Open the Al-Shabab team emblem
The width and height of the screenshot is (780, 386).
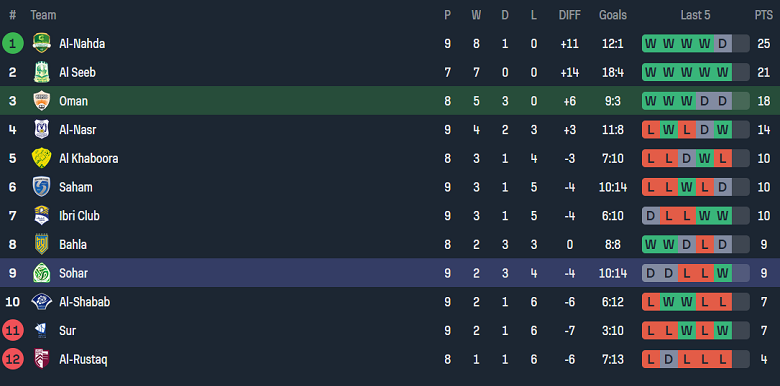click(x=41, y=301)
